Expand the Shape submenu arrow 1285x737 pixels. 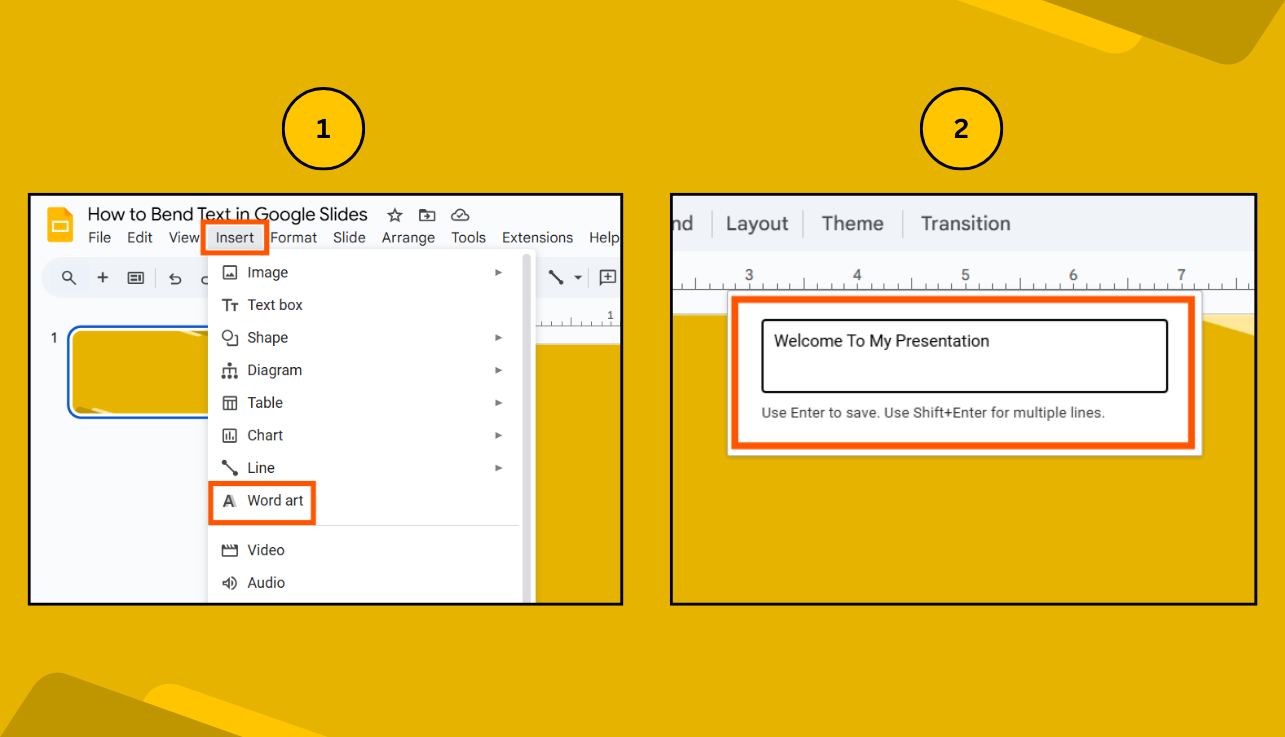498,337
